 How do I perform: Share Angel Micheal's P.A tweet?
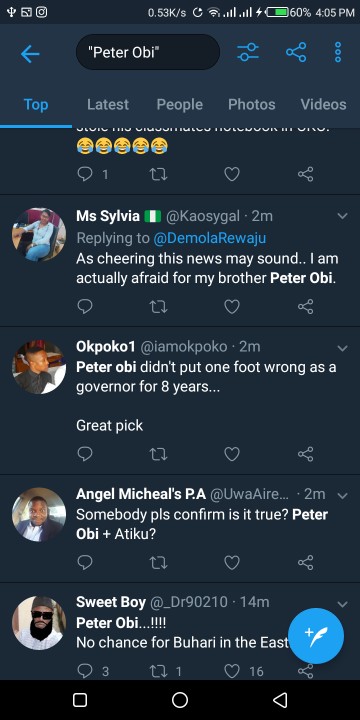click(x=306, y=562)
